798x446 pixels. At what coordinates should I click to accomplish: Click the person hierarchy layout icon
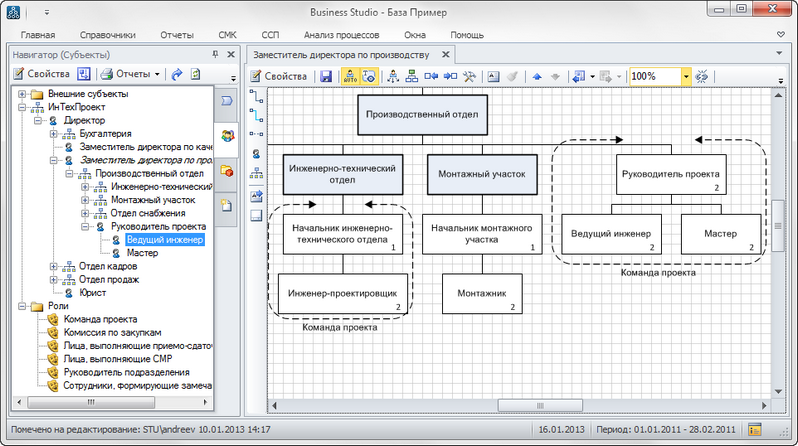(x=393, y=76)
